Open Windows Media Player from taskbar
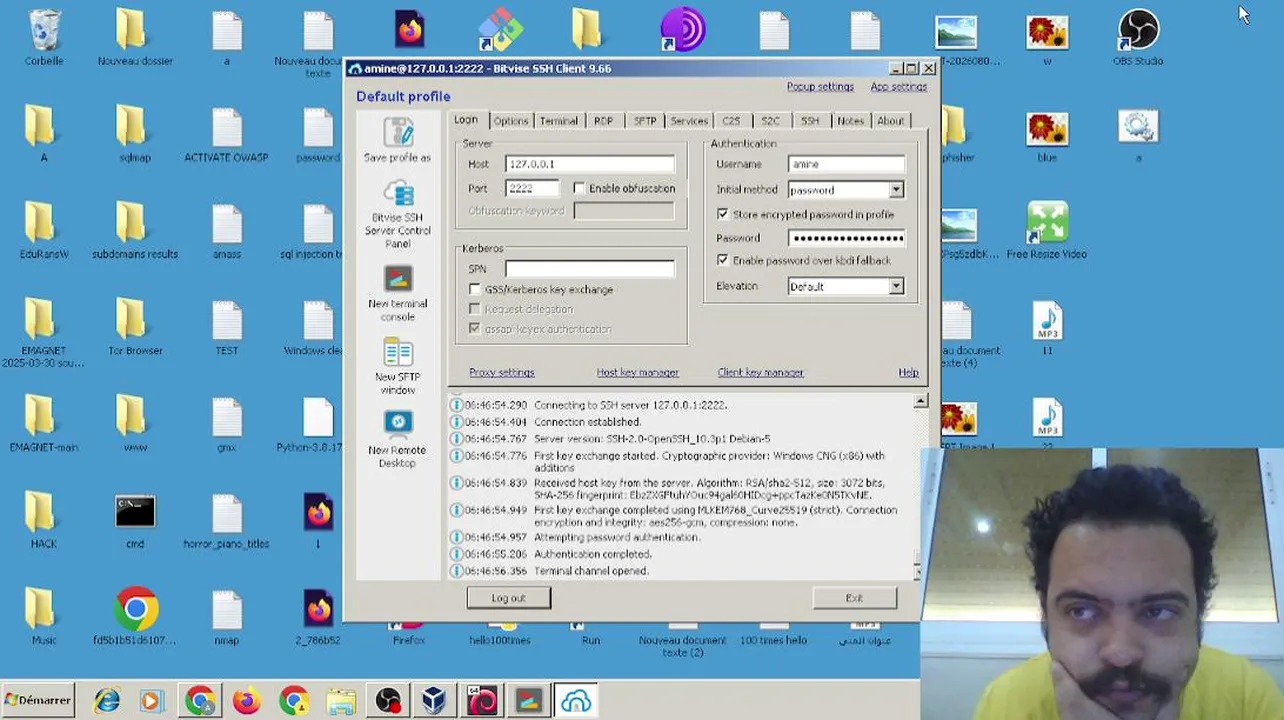 click(152, 701)
